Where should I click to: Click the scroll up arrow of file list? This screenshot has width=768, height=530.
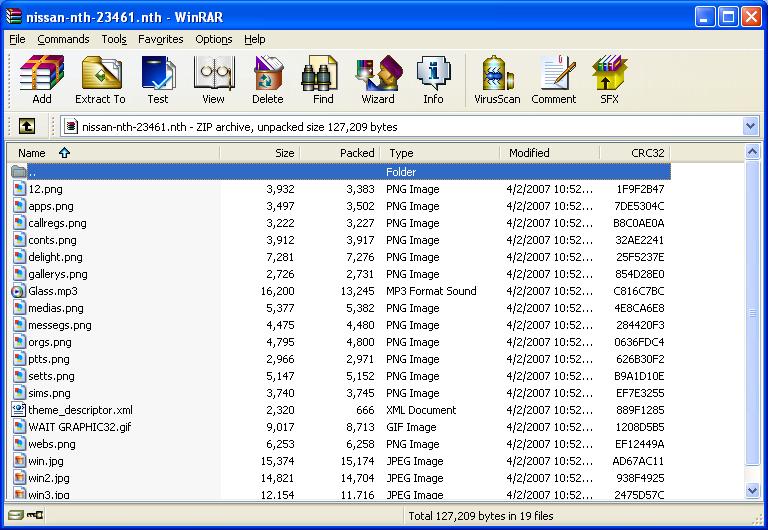point(752,152)
